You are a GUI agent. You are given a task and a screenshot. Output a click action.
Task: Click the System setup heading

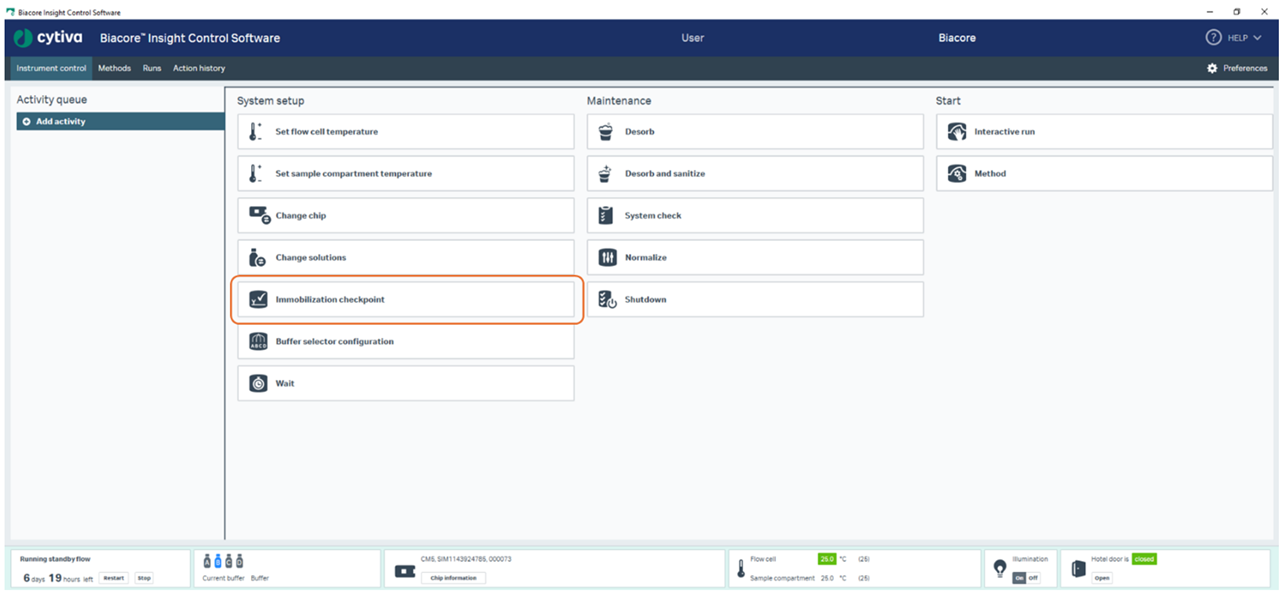click(271, 101)
